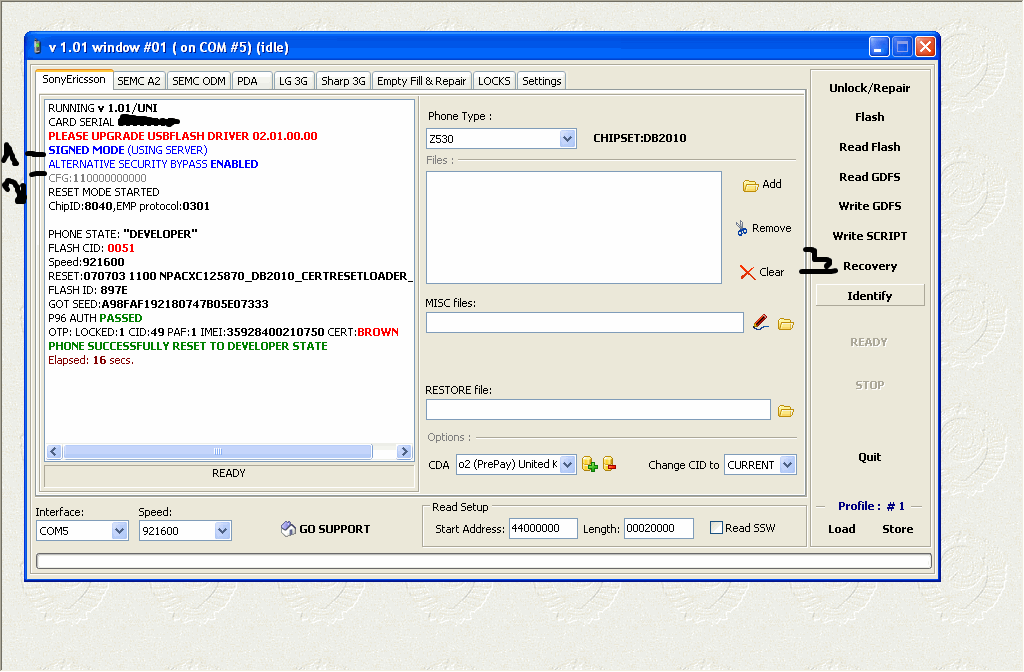The height and width of the screenshot is (672, 1024).
Task: Open the Empty Fill & Repair tab
Action: tap(421, 81)
